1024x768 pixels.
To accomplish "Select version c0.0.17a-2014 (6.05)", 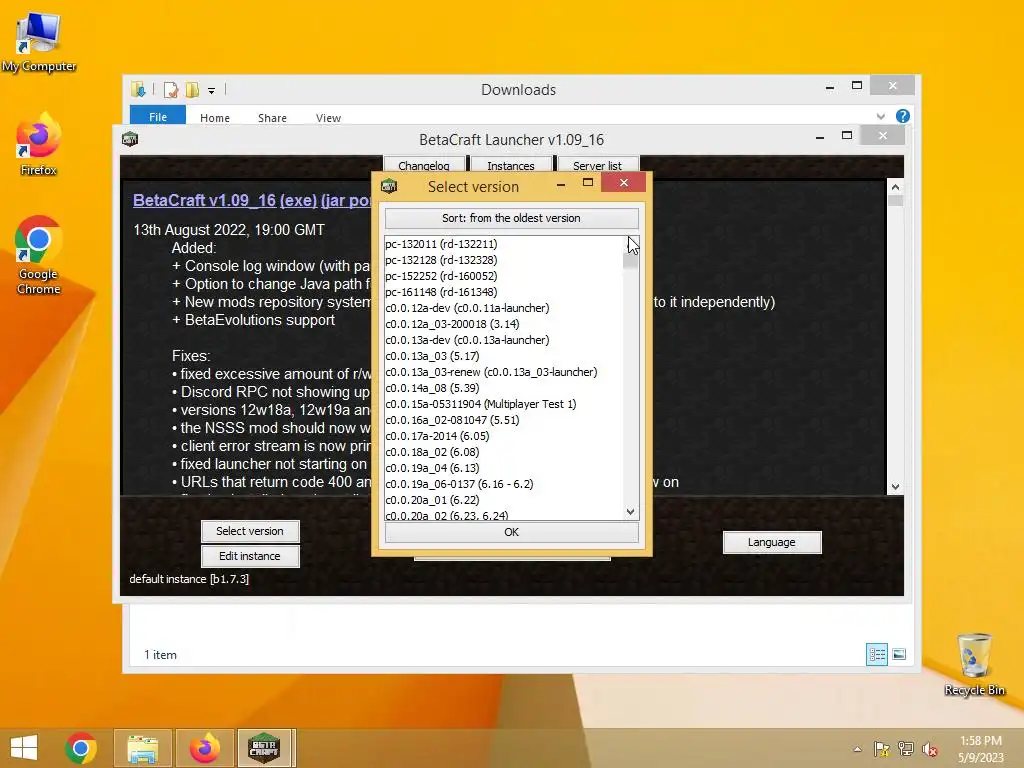I will [x=504, y=436].
